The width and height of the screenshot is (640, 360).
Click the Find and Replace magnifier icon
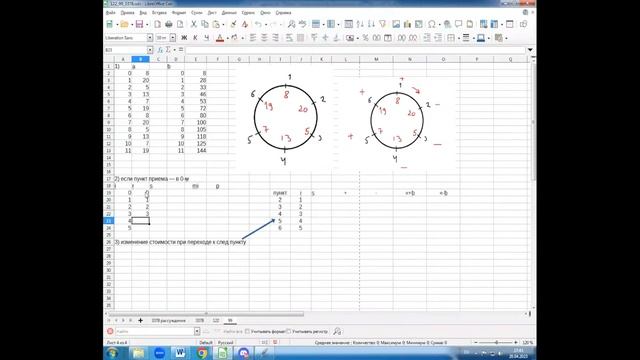coord(291,24)
